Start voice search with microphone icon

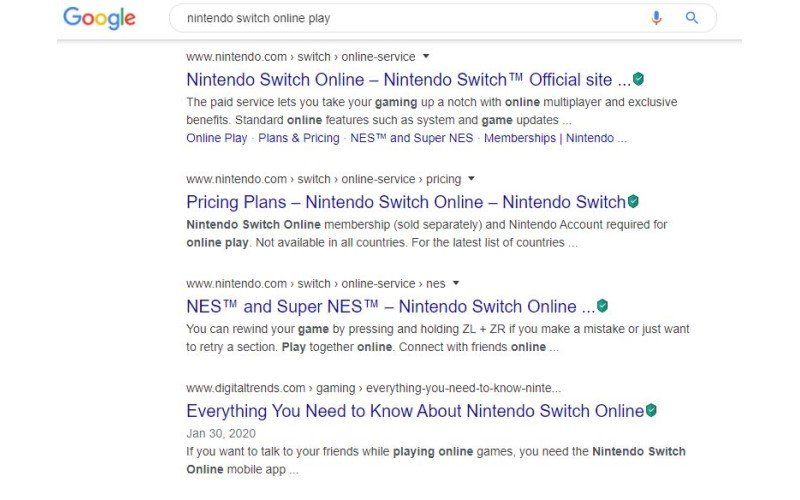(656, 18)
